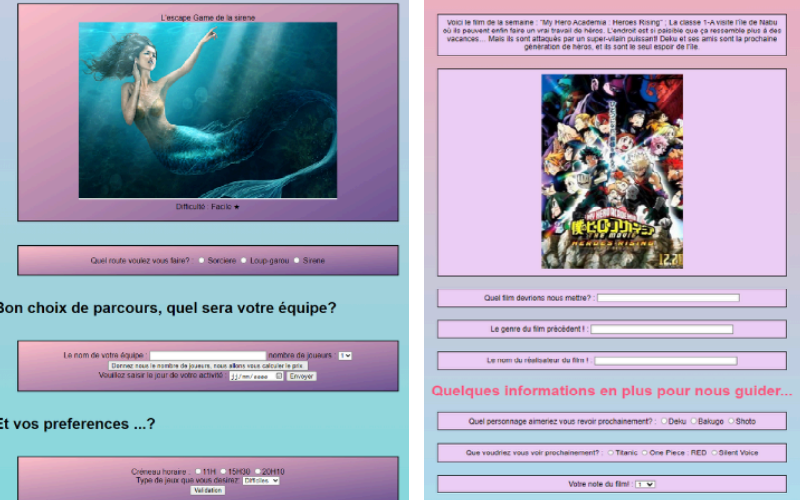Select One Piece : RED as next film

644,453
